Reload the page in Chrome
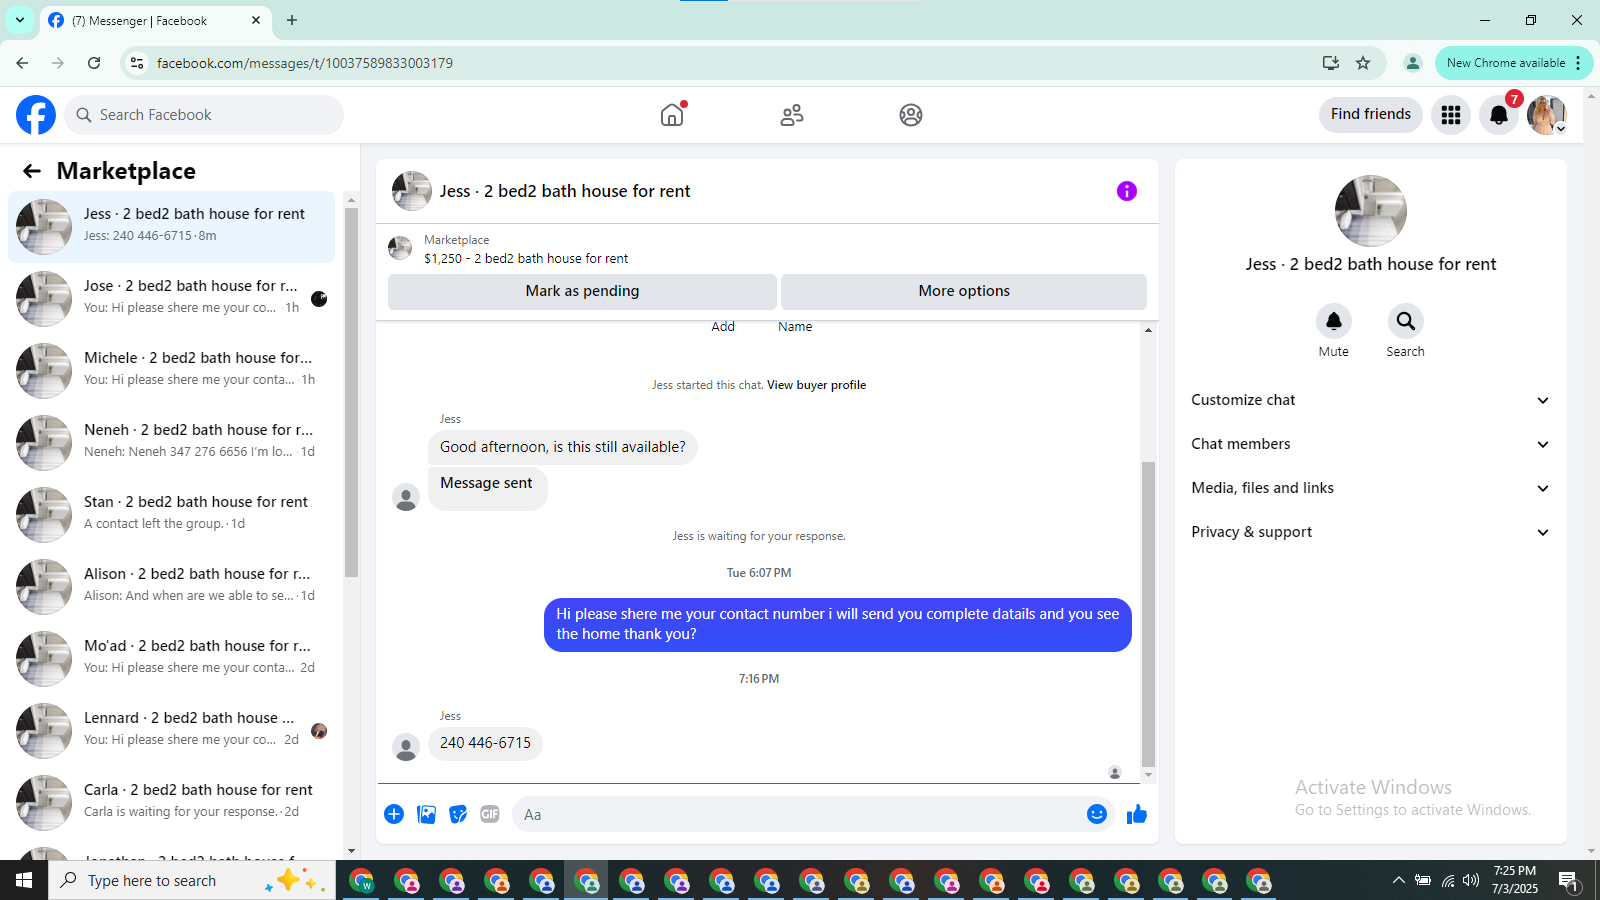This screenshot has width=1600, height=900. 94,63
